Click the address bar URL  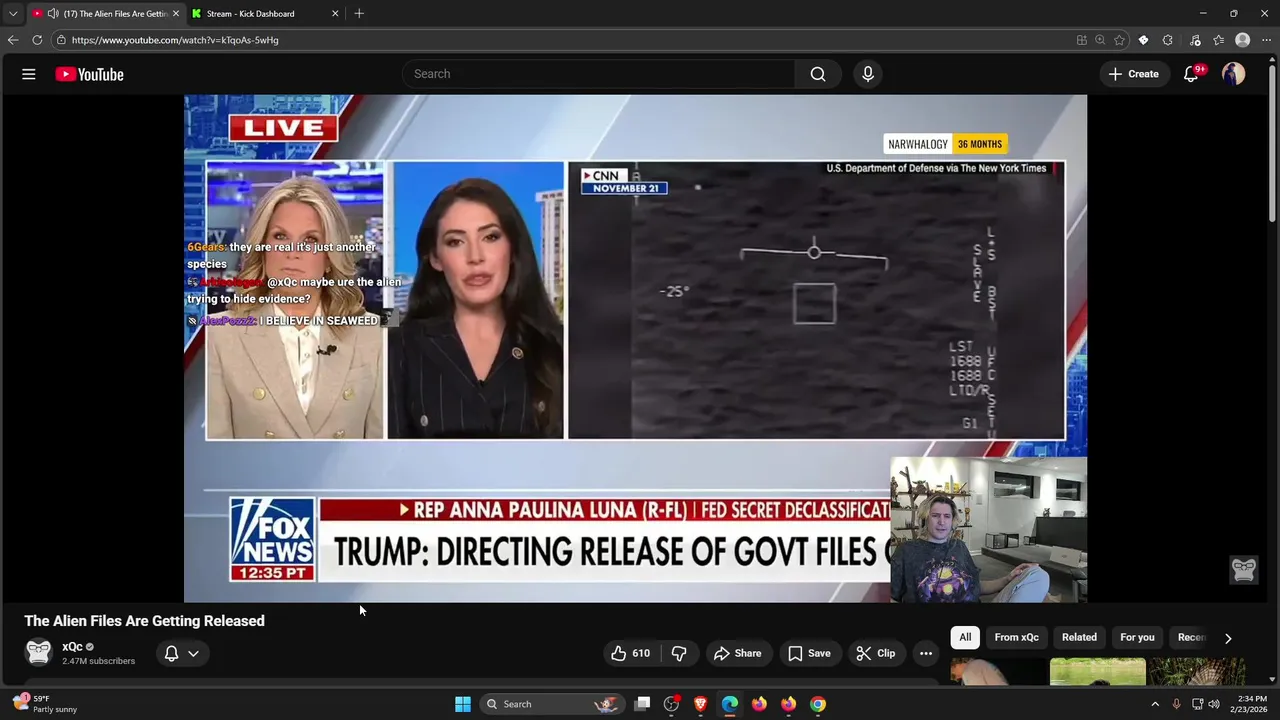(x=175, y=40)
